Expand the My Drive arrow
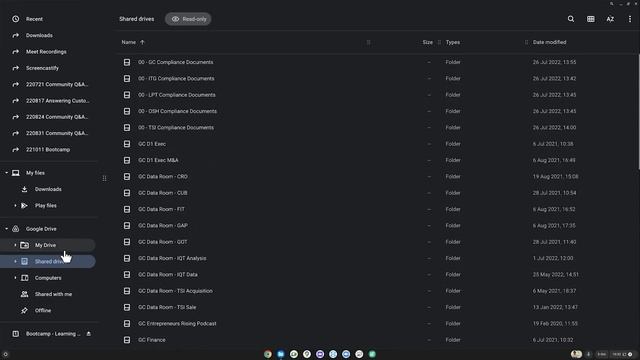640x360 pixels. [x=15, y=245]
